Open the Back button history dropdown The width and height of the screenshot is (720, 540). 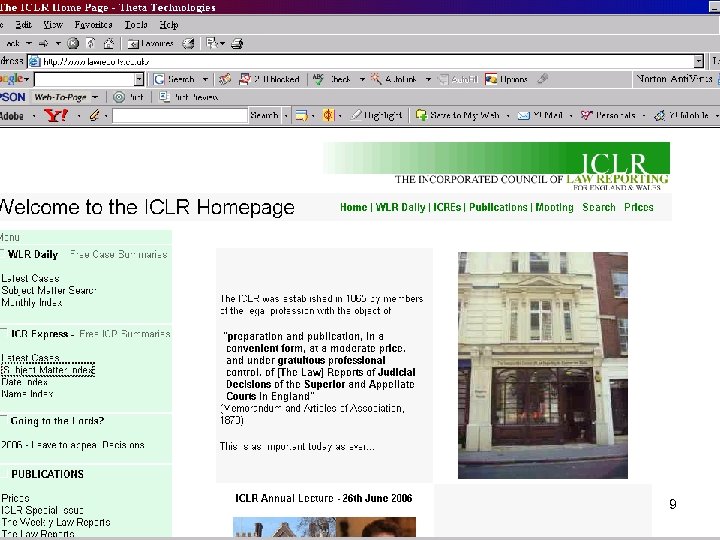[x=29, y=44]
